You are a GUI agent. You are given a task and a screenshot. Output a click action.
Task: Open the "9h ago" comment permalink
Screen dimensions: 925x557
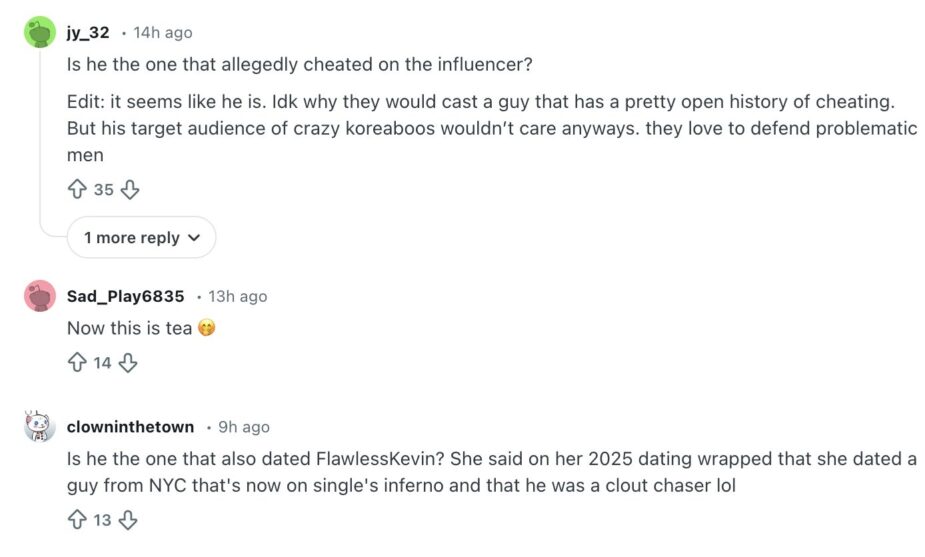click(x=244, y=427)
